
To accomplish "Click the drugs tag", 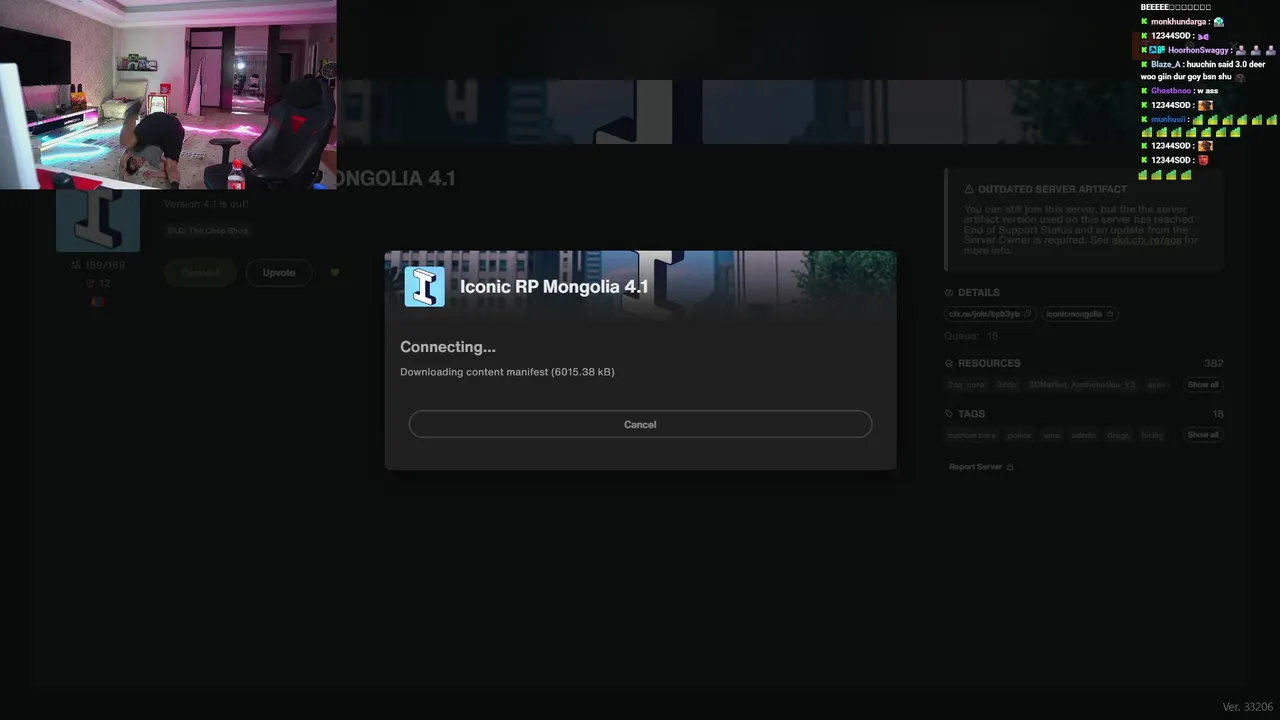I will coord(1120,435).
